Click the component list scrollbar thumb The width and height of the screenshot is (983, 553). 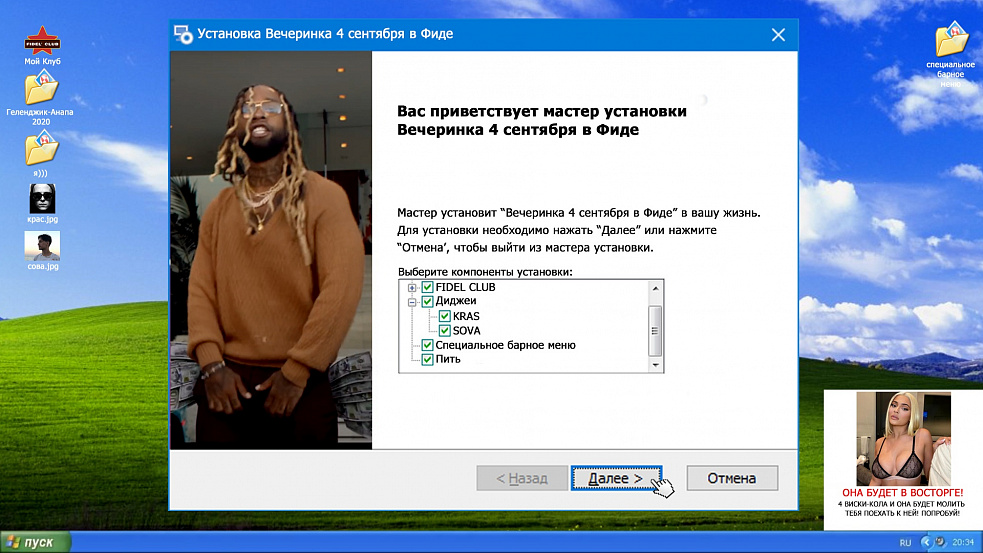[655, 330]
